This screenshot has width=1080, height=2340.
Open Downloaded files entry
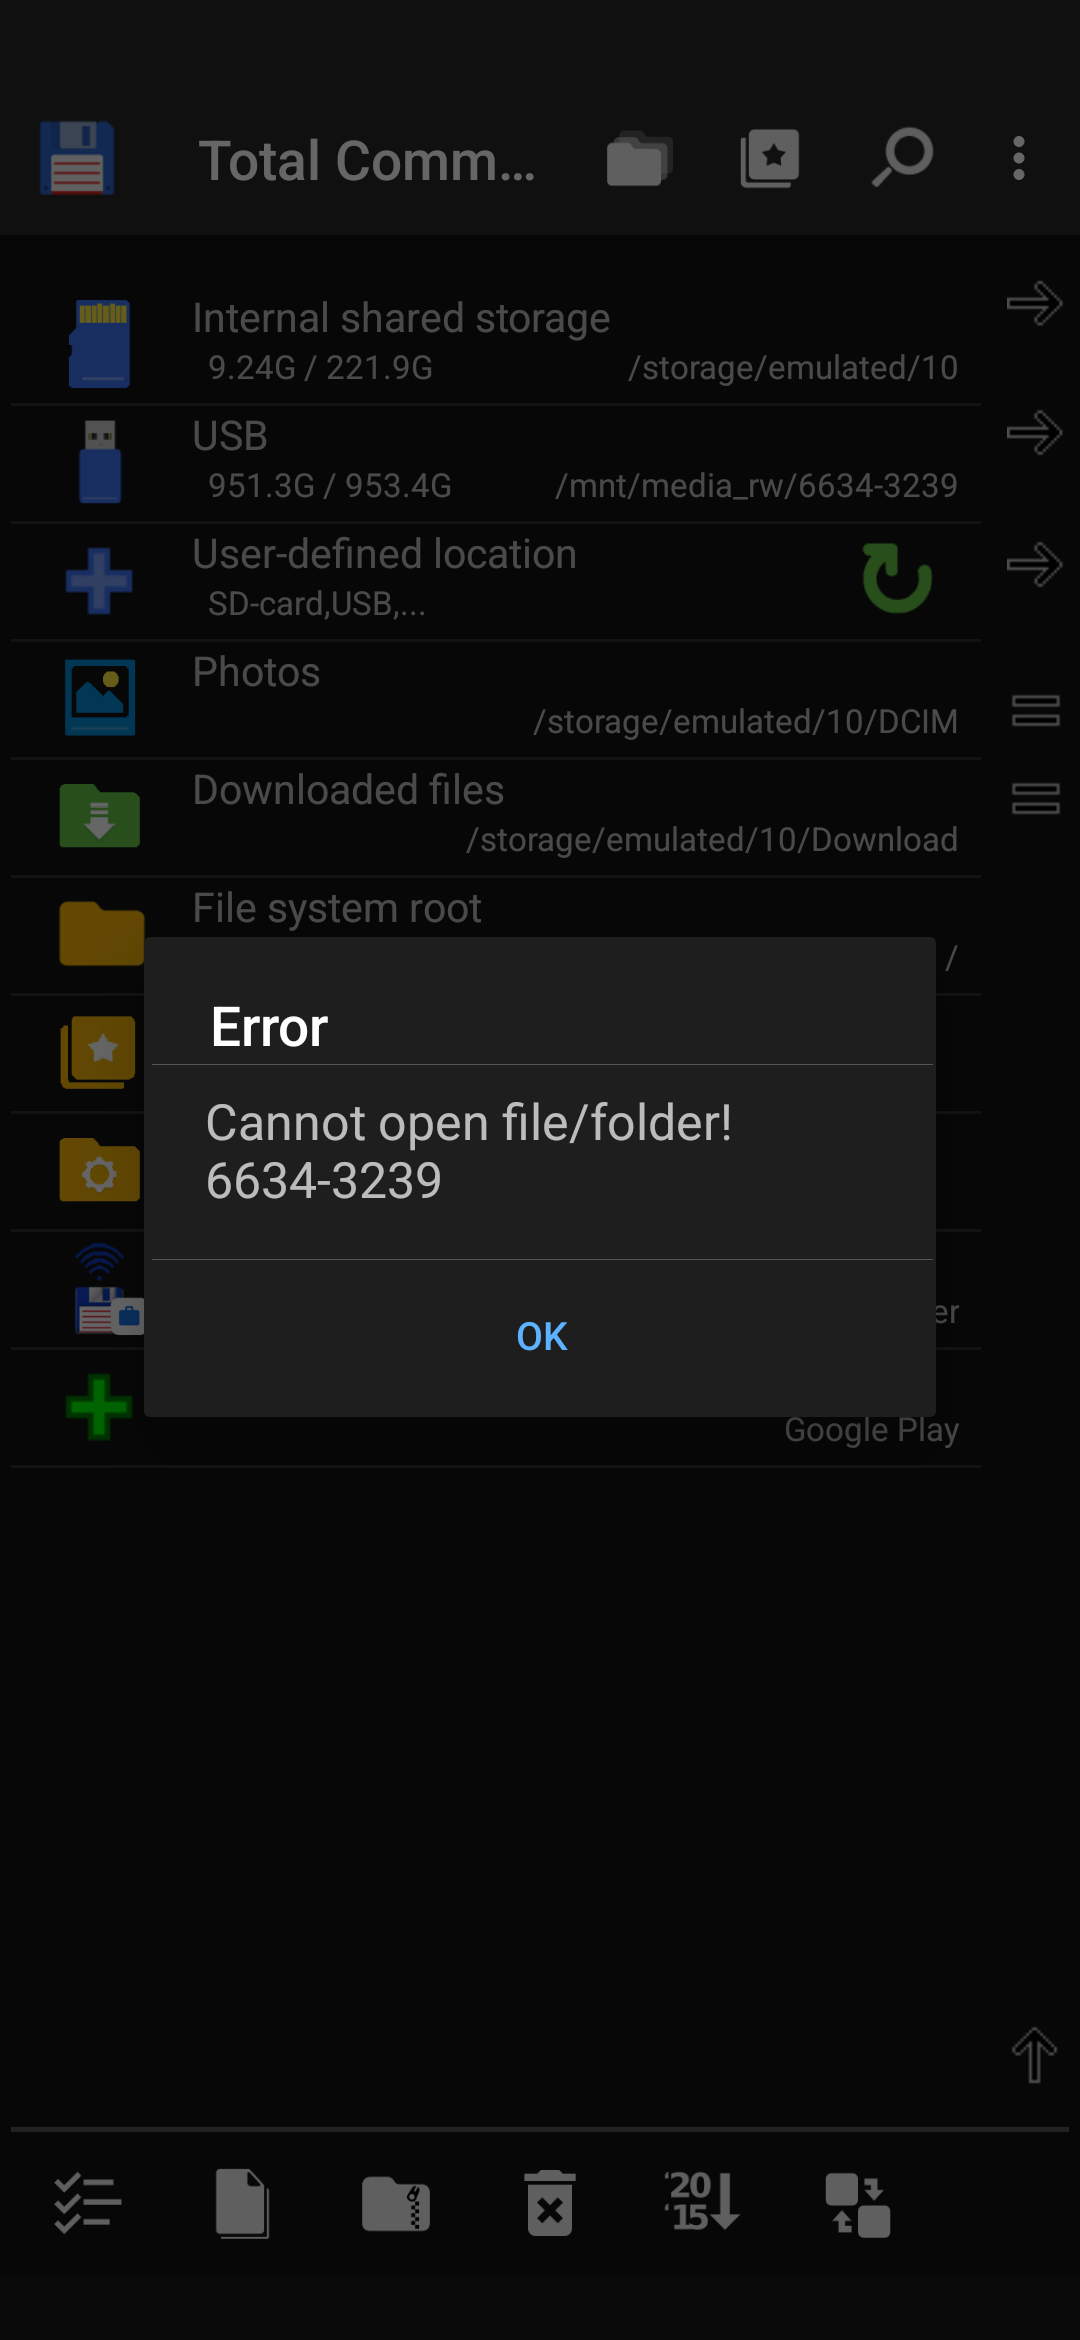pos(495,816)
